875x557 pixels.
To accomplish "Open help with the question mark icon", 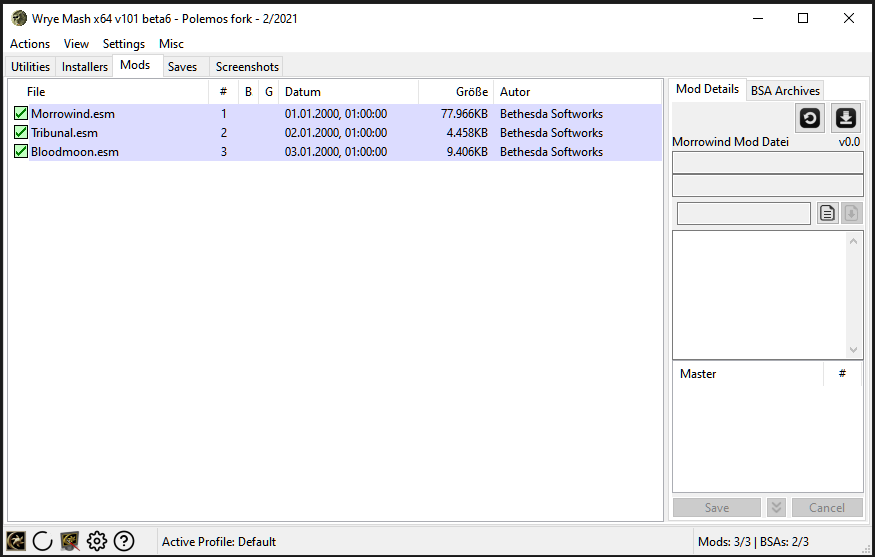I will pyautogui.click(x=124, y=541).
